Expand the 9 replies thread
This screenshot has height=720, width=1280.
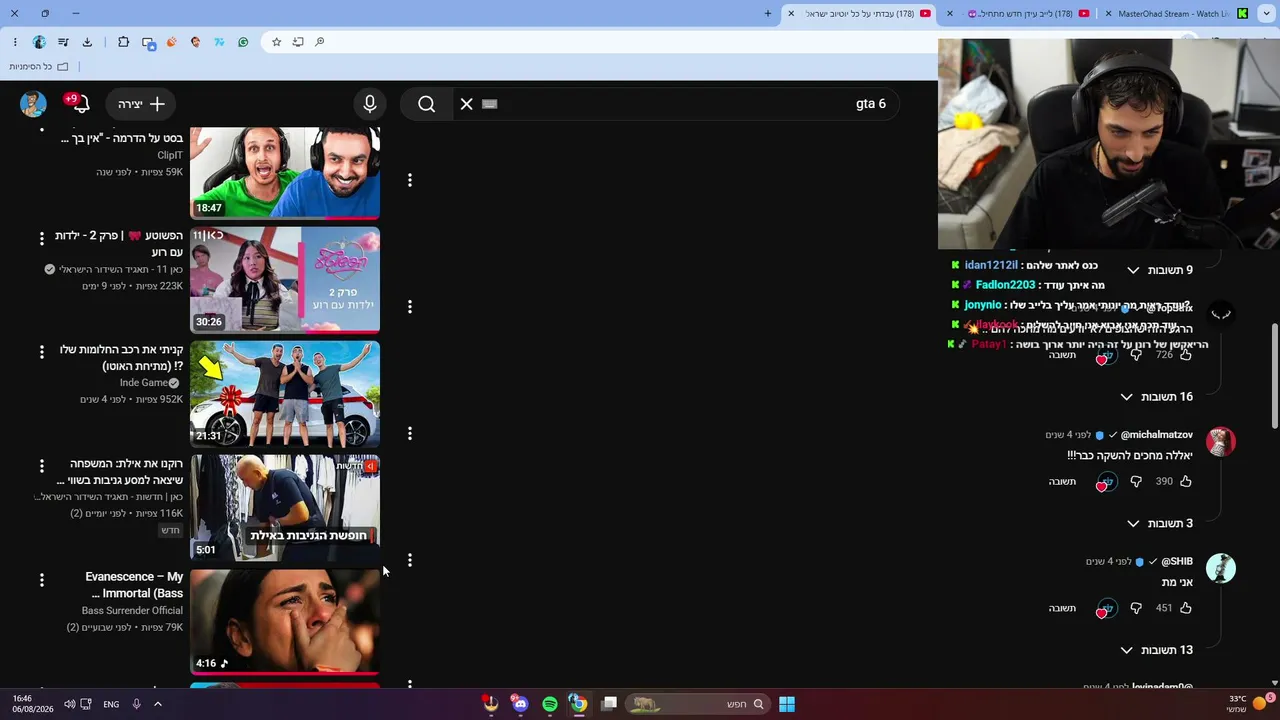1160,270
